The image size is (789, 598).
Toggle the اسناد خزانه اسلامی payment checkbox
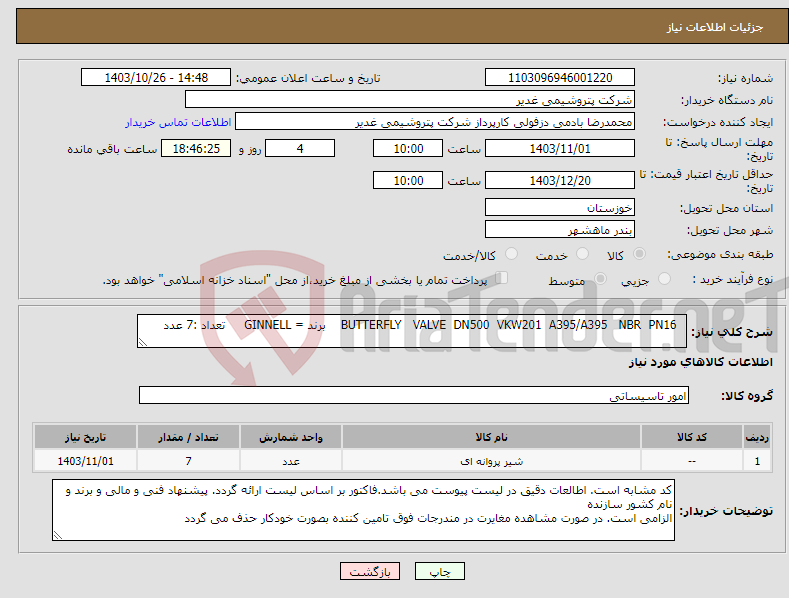pos(502,278)
